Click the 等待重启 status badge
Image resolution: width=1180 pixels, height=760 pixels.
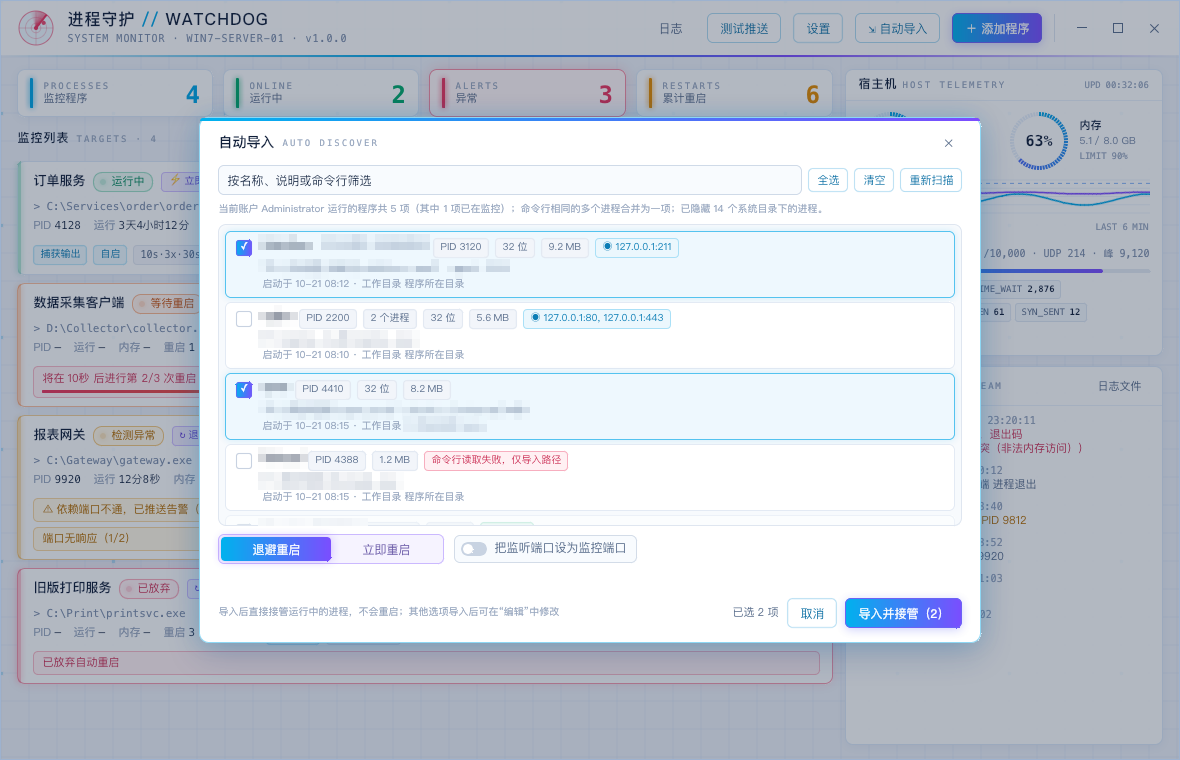pyautogui.click(x=166, y=303)
